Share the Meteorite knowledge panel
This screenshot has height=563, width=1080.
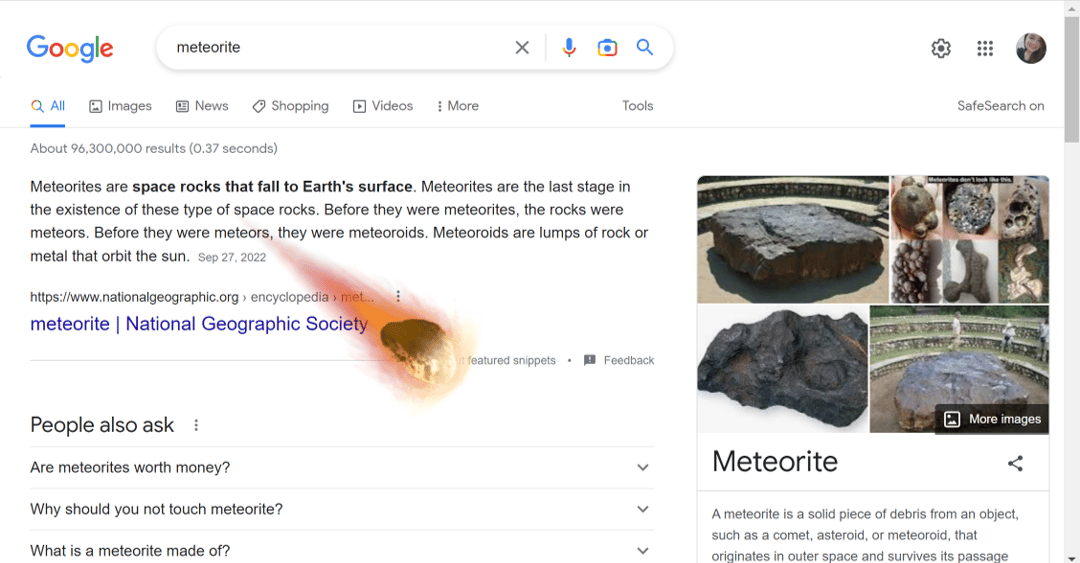click(1015, 463)
